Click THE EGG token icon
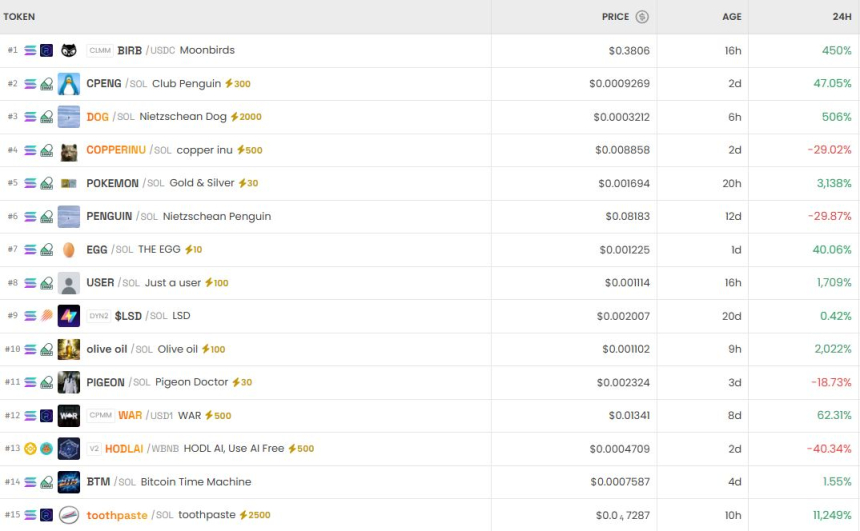The height and width of the screenshot is (531, 860). 69,250
